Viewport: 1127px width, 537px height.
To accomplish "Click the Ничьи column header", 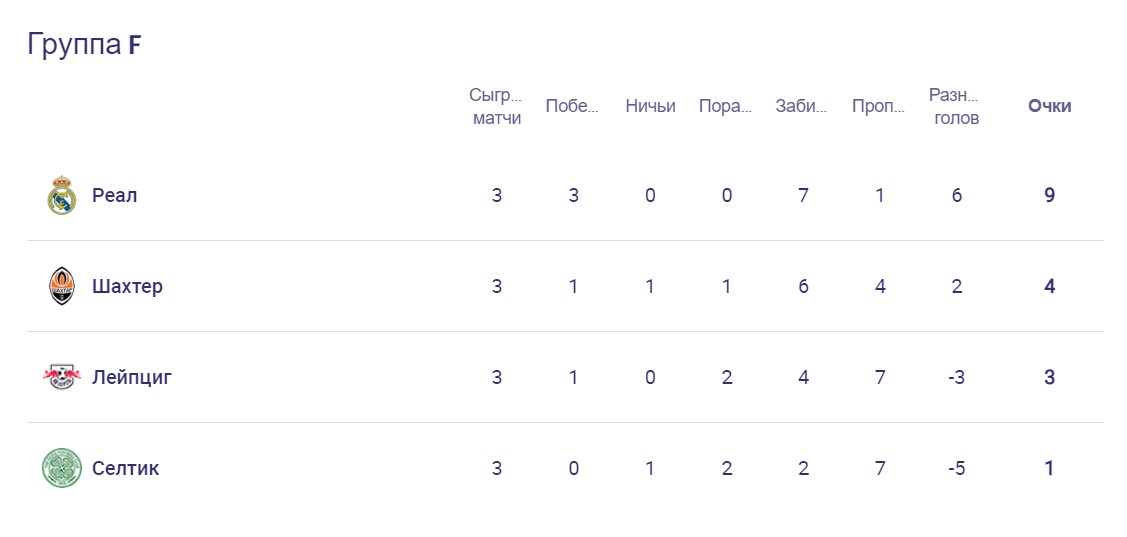I will point(650,106).
